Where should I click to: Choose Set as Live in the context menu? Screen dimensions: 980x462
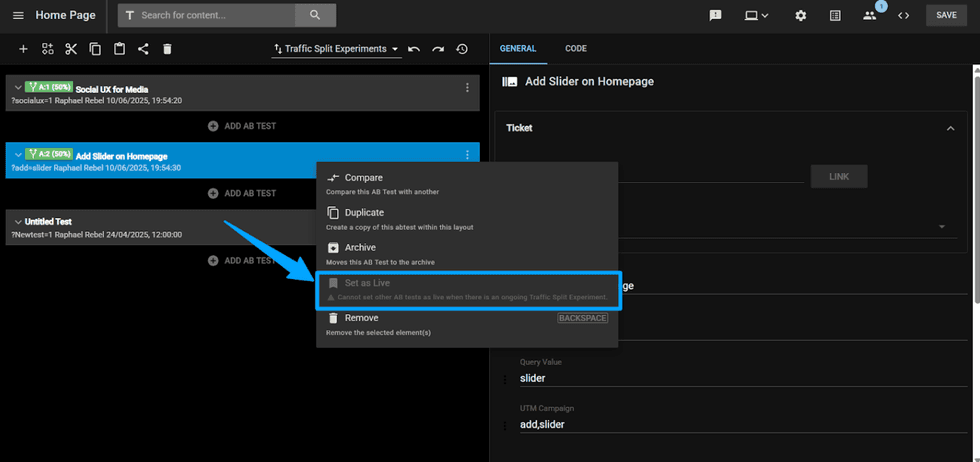coord(468,289)
